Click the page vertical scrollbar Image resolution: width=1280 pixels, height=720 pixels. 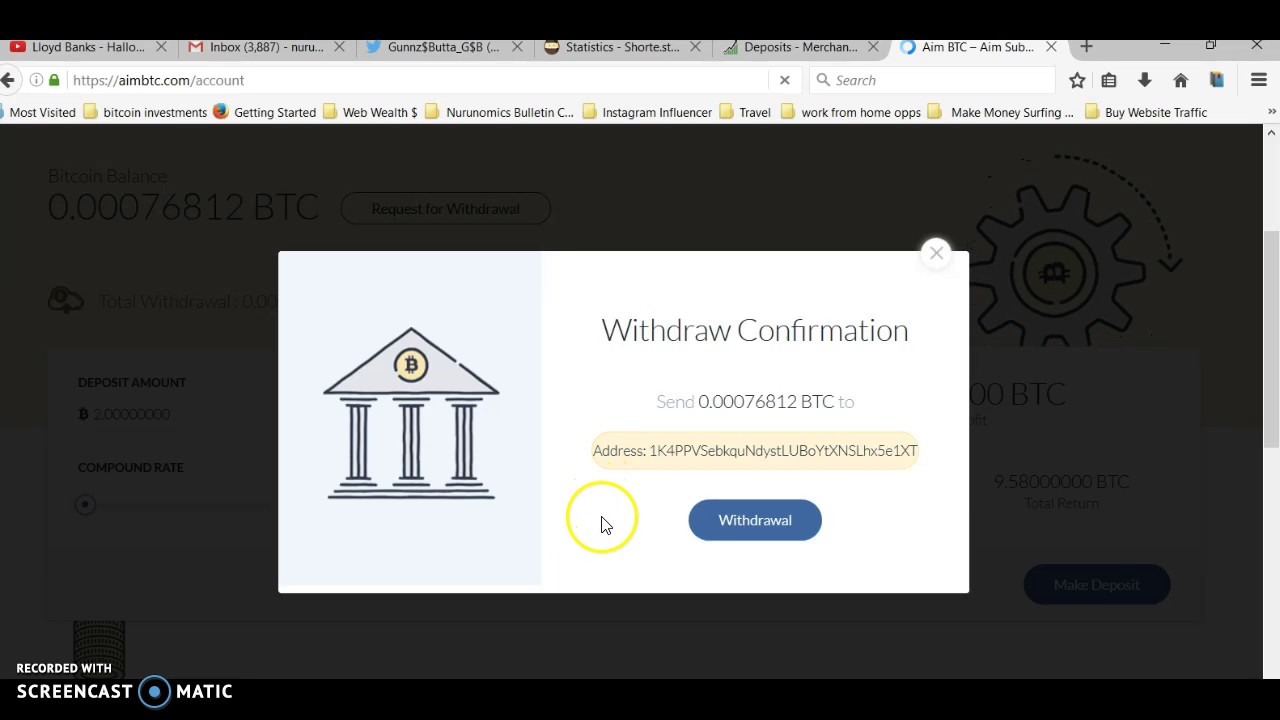point(1271,340)
